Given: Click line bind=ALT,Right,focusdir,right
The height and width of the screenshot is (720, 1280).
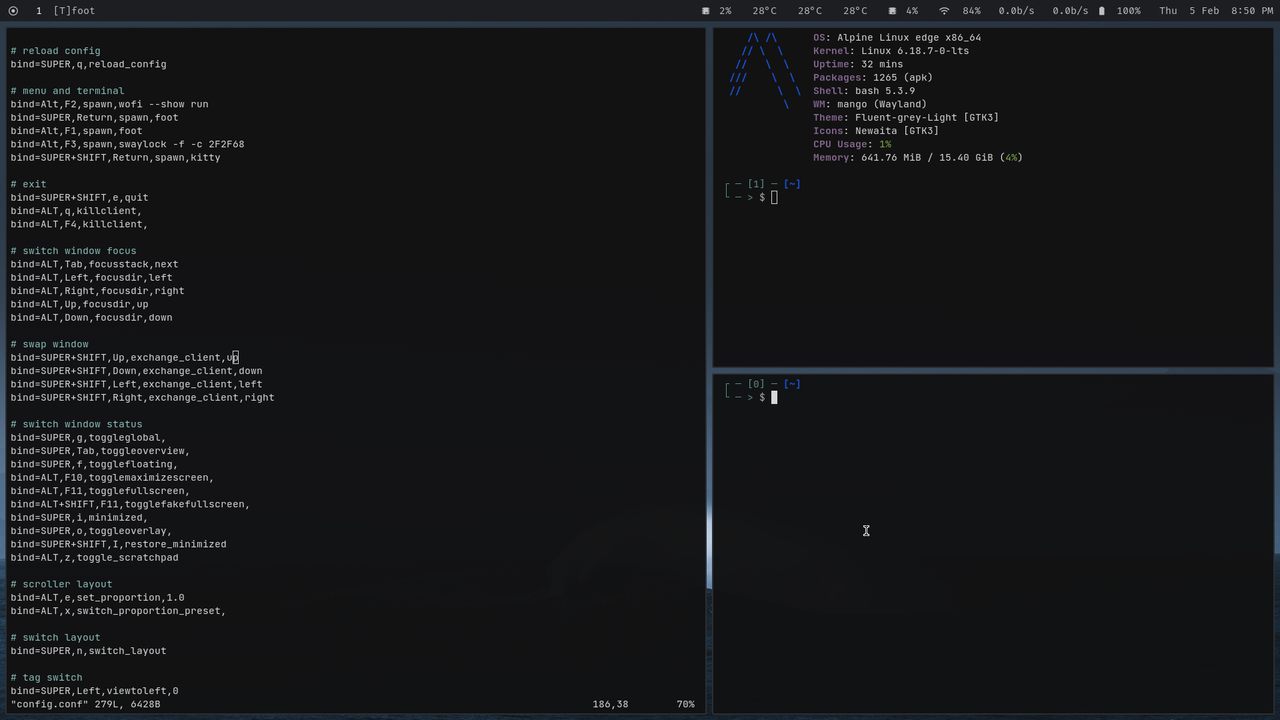Looking at the screenshot, I should tap(98, 291).
